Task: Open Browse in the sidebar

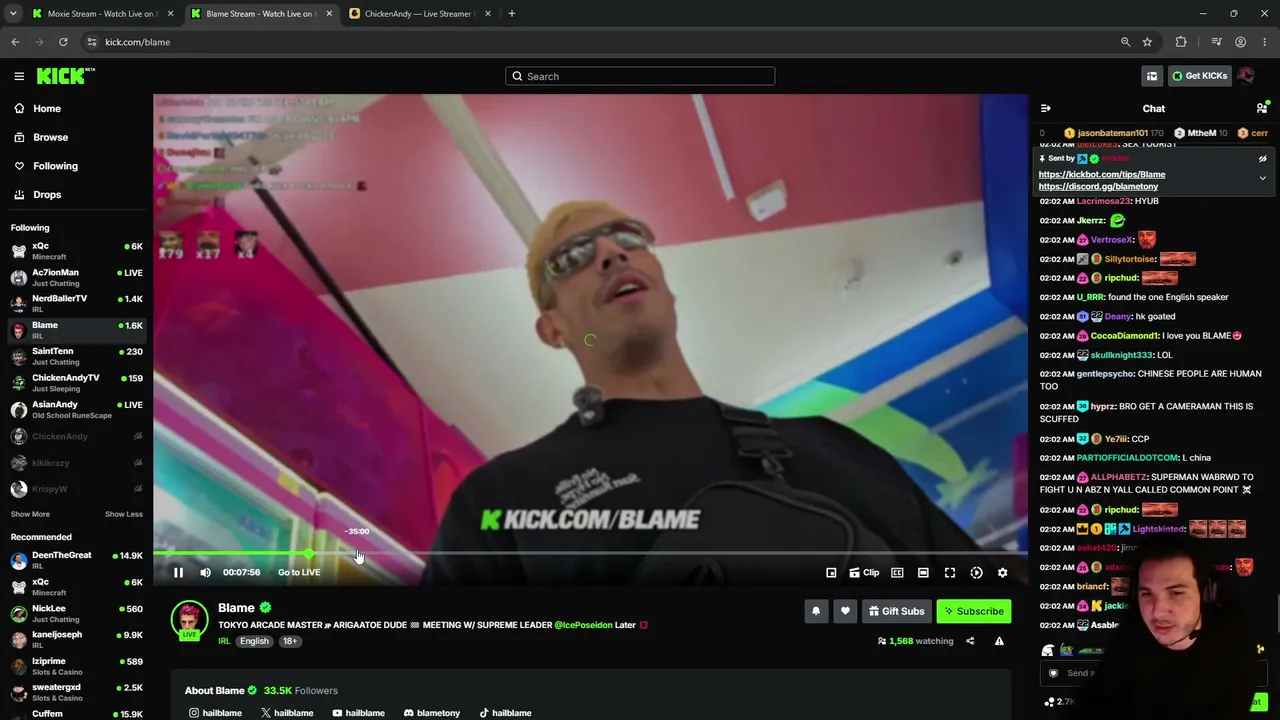Action: tap(50, 137)
